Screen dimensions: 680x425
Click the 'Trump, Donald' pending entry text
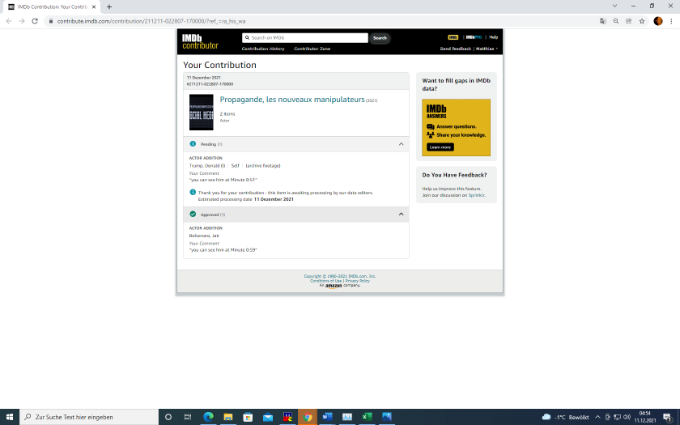pos(207,166)
